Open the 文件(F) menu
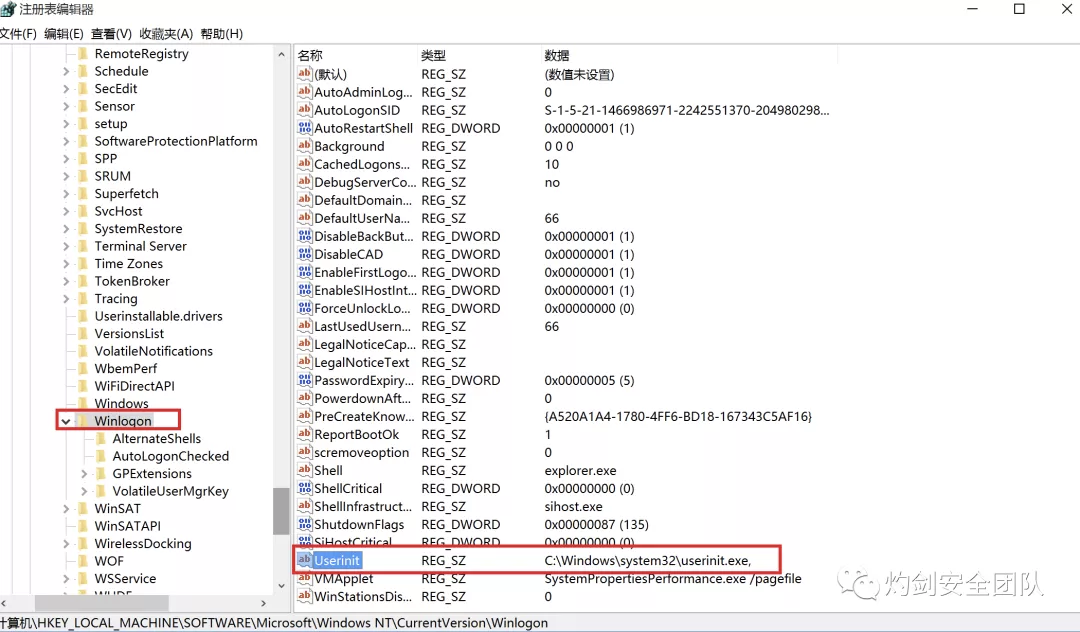Image resolution: width=1080 pixels, height=632 pixels. 18,34
